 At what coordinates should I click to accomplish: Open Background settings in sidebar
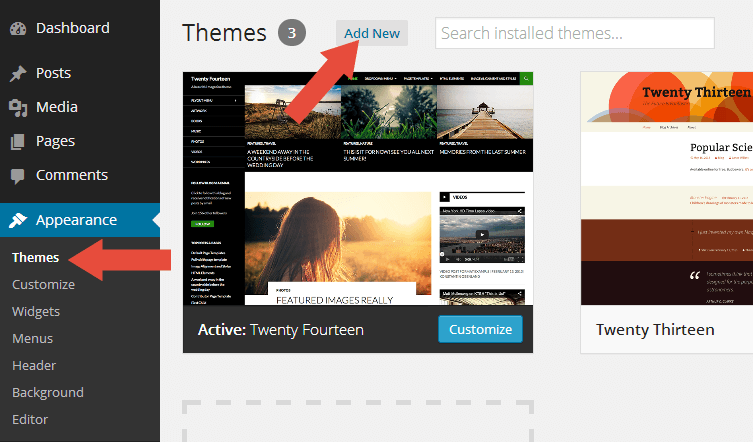click(47, 393)
